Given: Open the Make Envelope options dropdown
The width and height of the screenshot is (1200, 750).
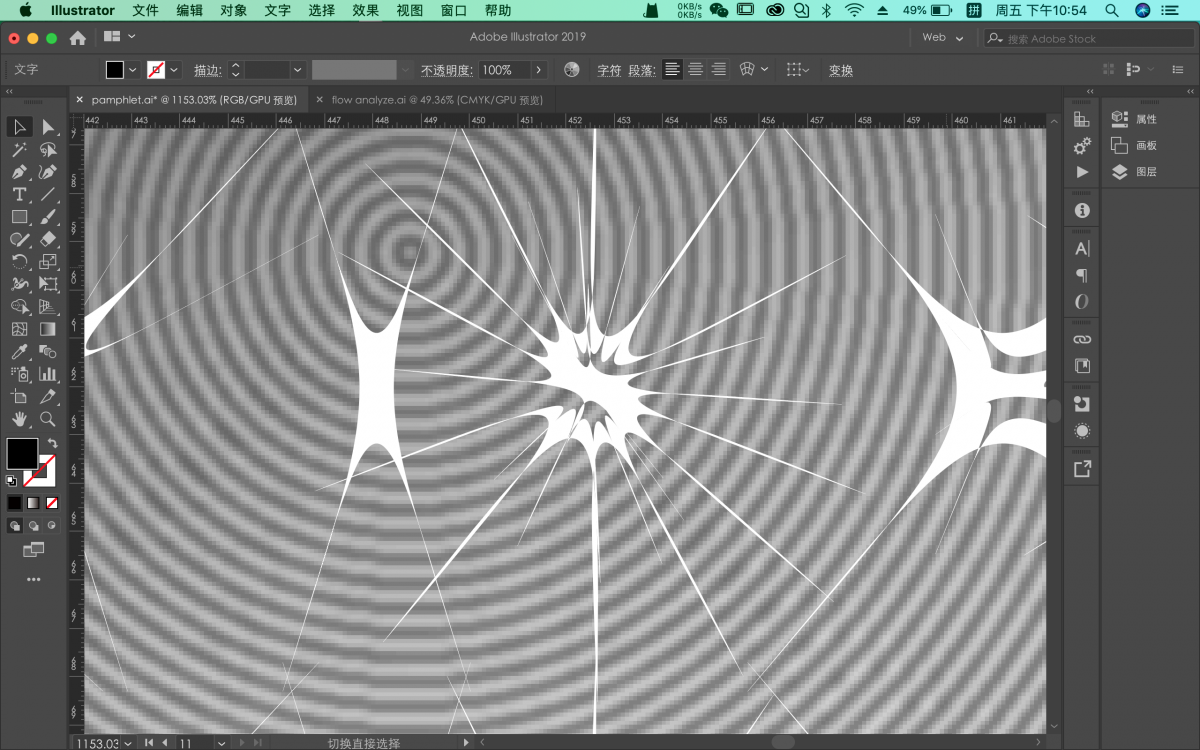Looking at the screenshot, I should [765, 70].
